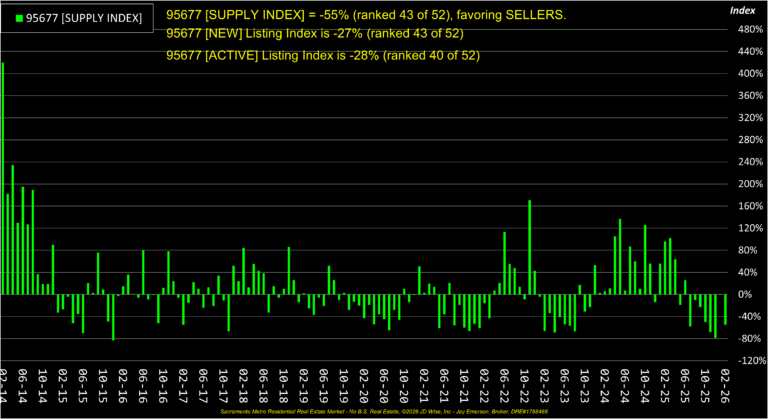Image resolution: width=768 pixels, height=419 pixels.
Task: Click the 02-24 date label
Action: click(605, 386)
